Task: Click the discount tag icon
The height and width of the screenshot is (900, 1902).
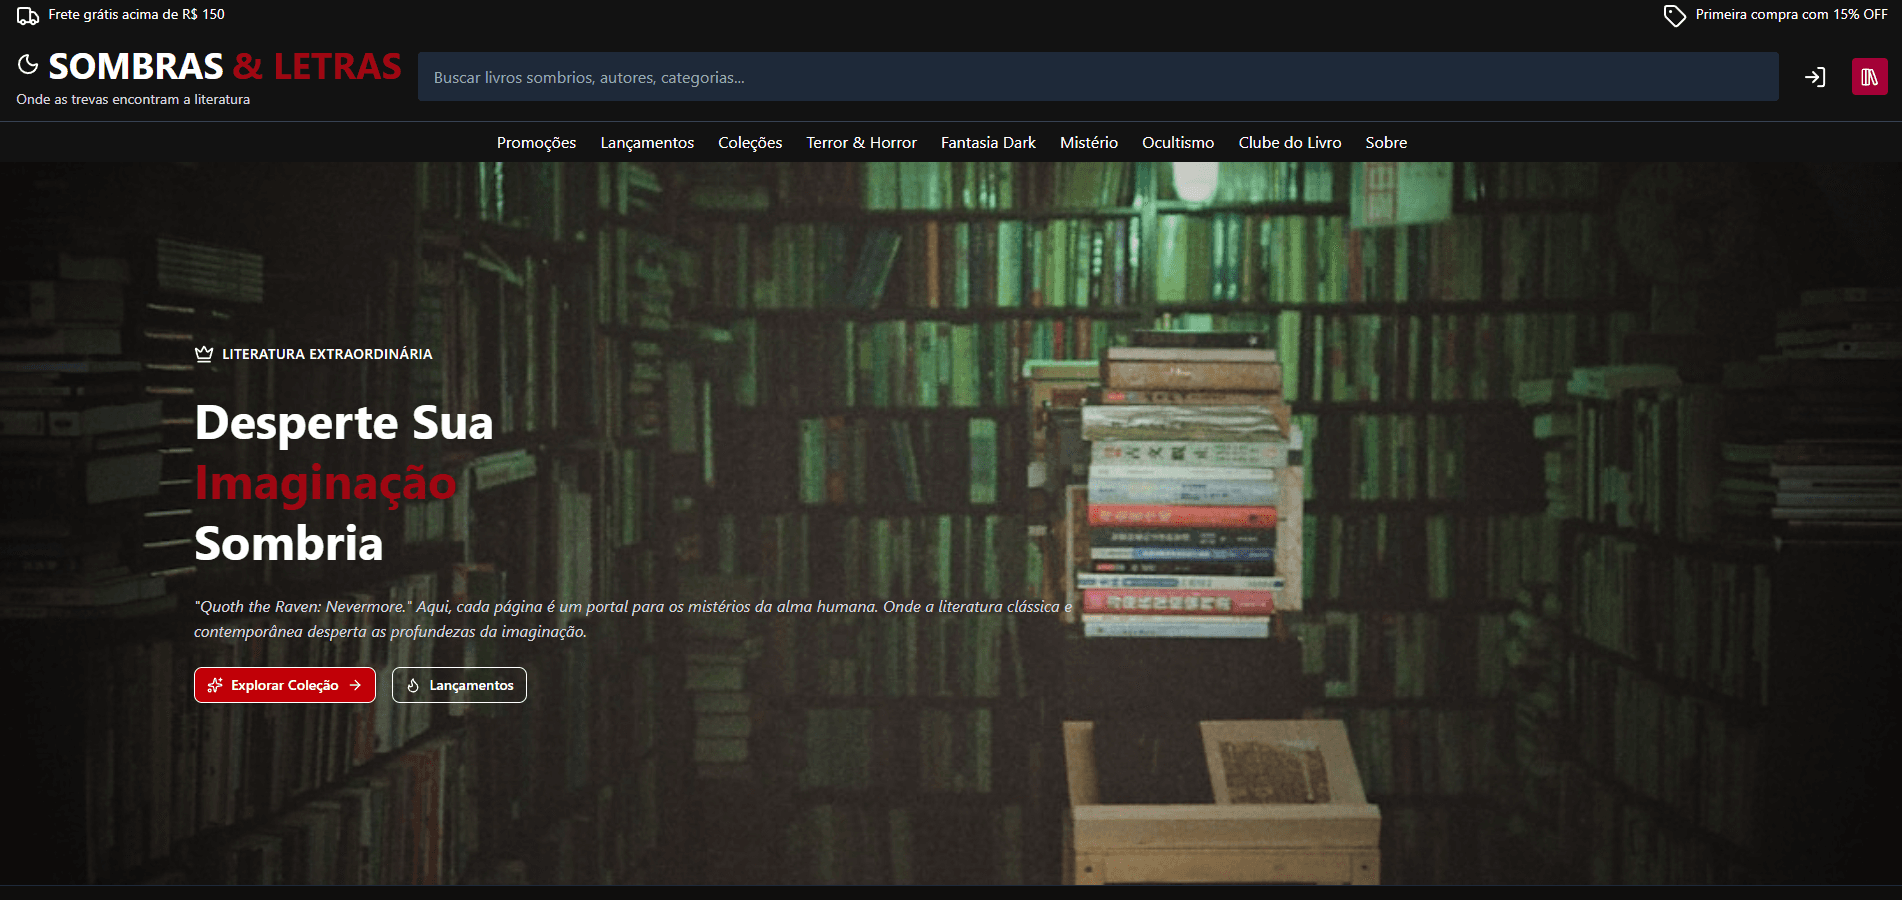Action: pos(1674,15)
